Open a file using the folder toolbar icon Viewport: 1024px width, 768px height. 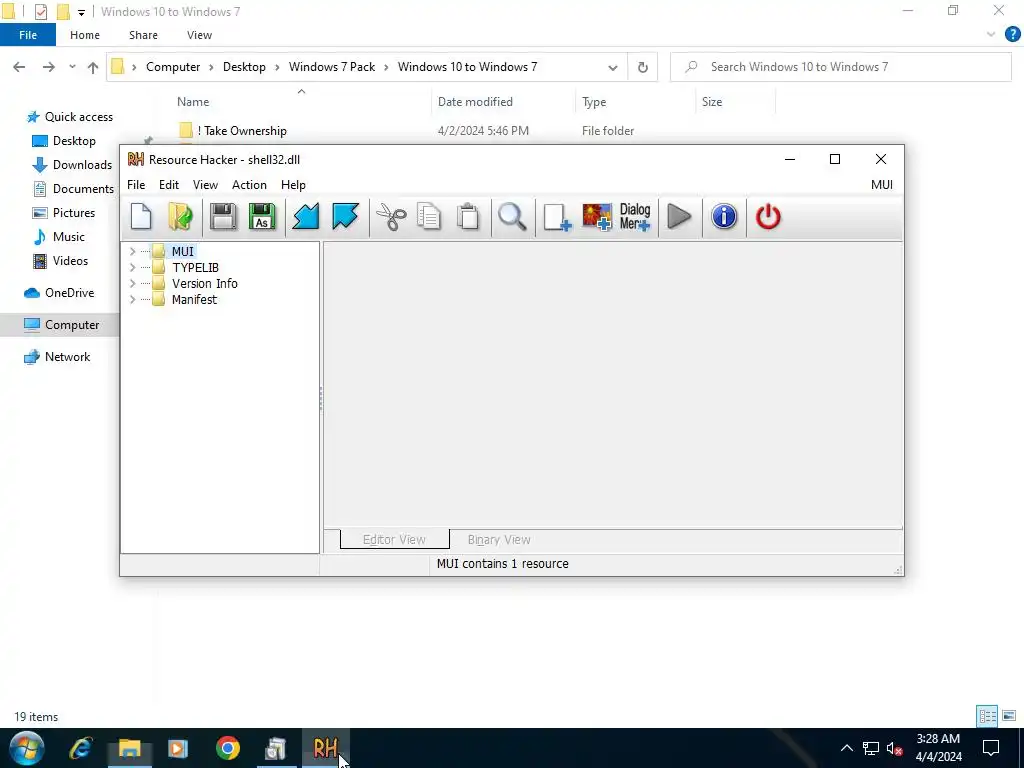(180, 217)
